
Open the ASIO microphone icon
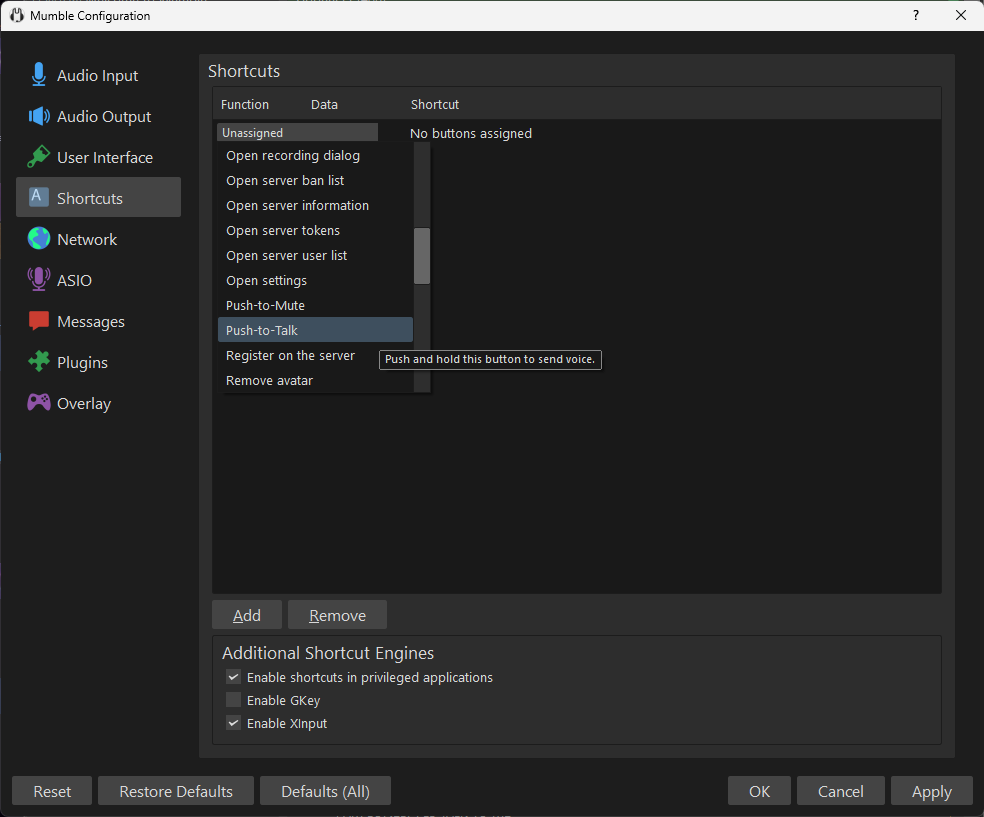tap(39, 280)
